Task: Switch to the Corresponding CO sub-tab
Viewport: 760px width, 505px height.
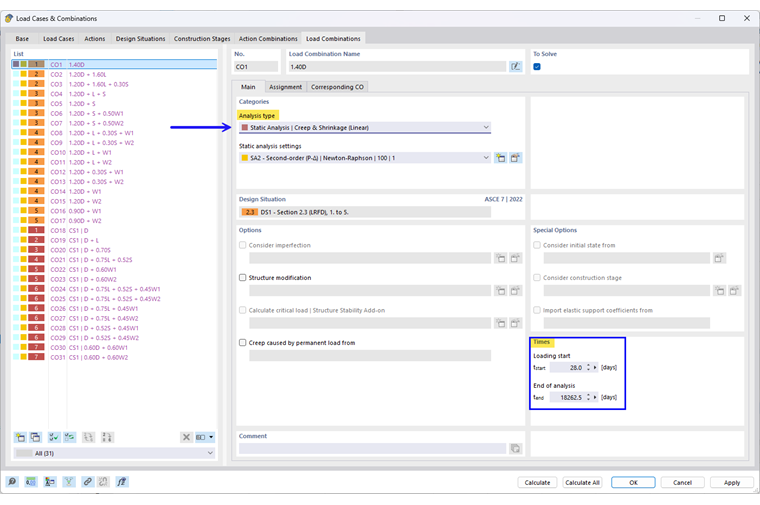Action: point(337,87)
